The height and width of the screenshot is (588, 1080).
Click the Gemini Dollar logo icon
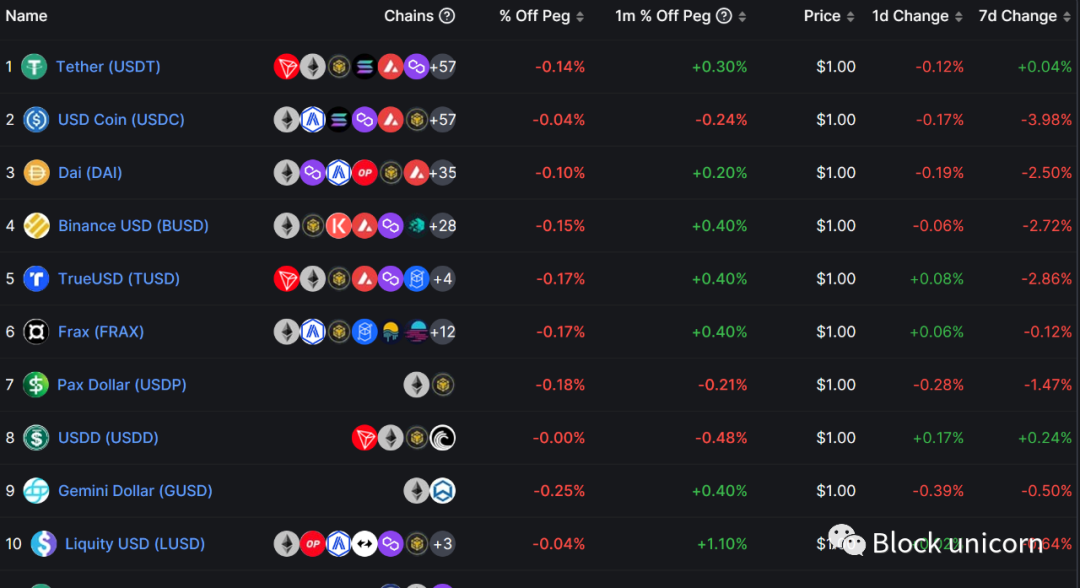pos(36,491)
